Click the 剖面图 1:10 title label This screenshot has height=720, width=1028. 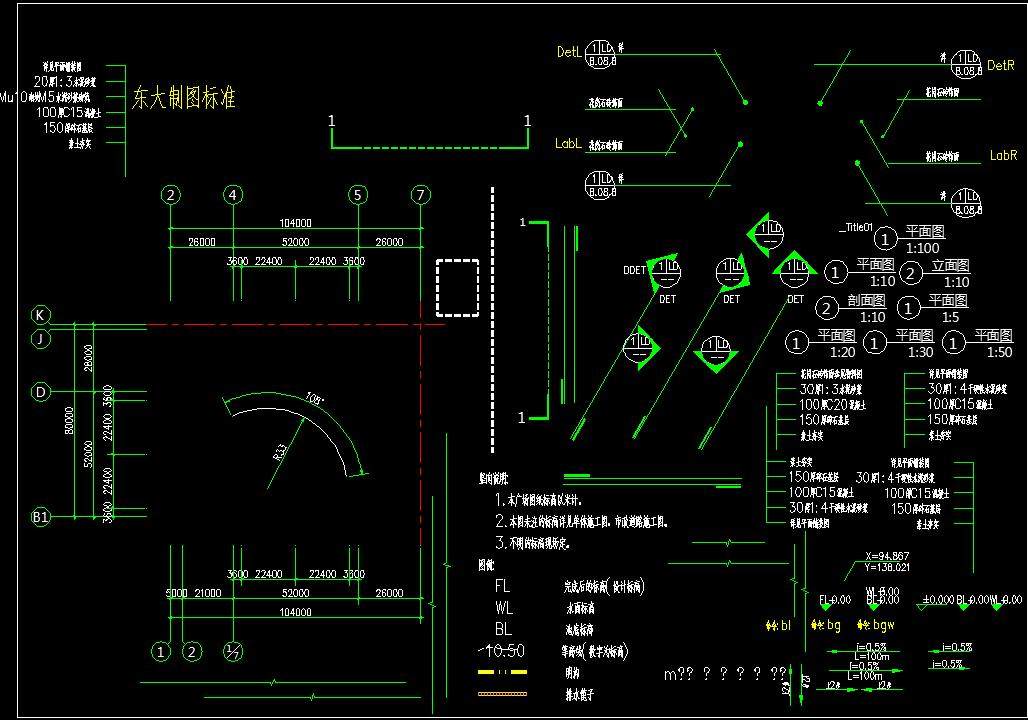[x=865, y=308]
